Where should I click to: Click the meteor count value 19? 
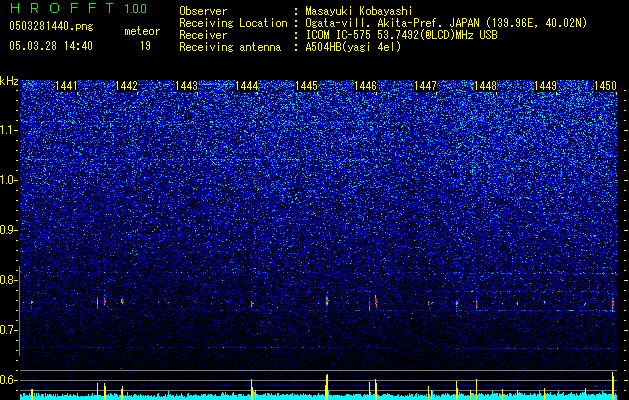pyautogui.click(x=145, y=46)
